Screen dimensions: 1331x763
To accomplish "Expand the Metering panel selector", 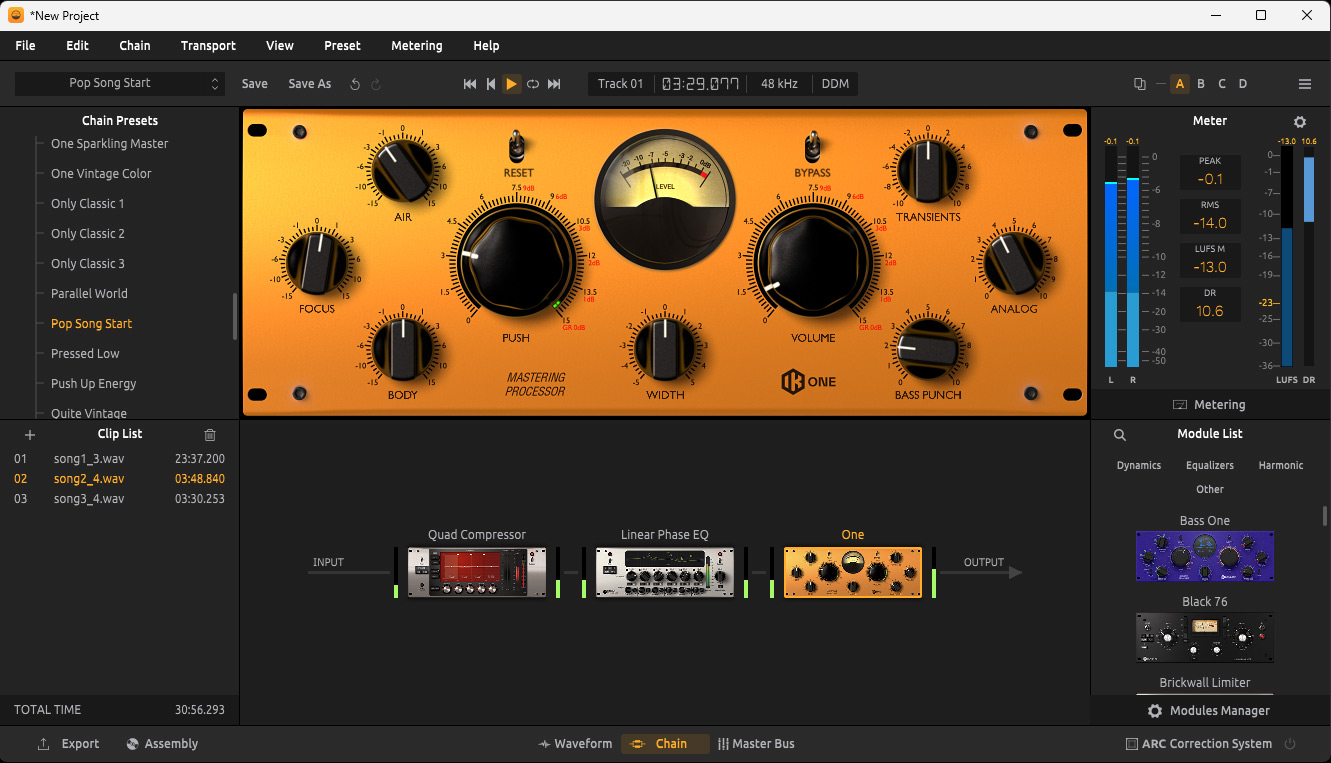I will coord(1209,405).
